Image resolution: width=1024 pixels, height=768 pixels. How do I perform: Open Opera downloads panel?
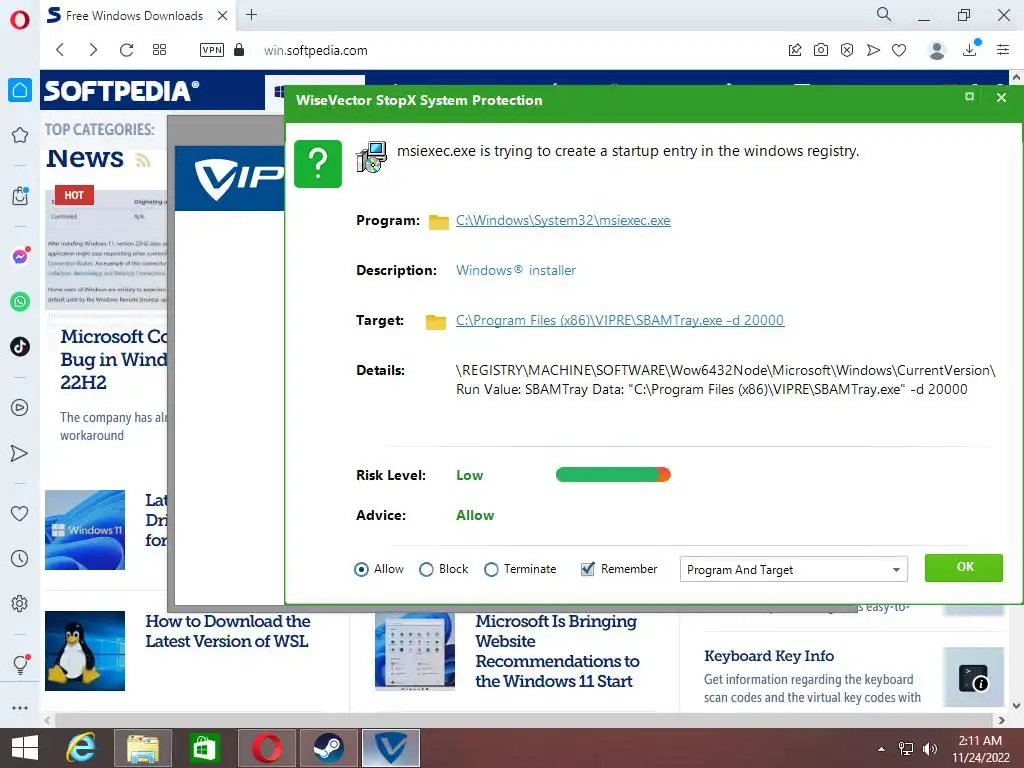coord(970,48)
